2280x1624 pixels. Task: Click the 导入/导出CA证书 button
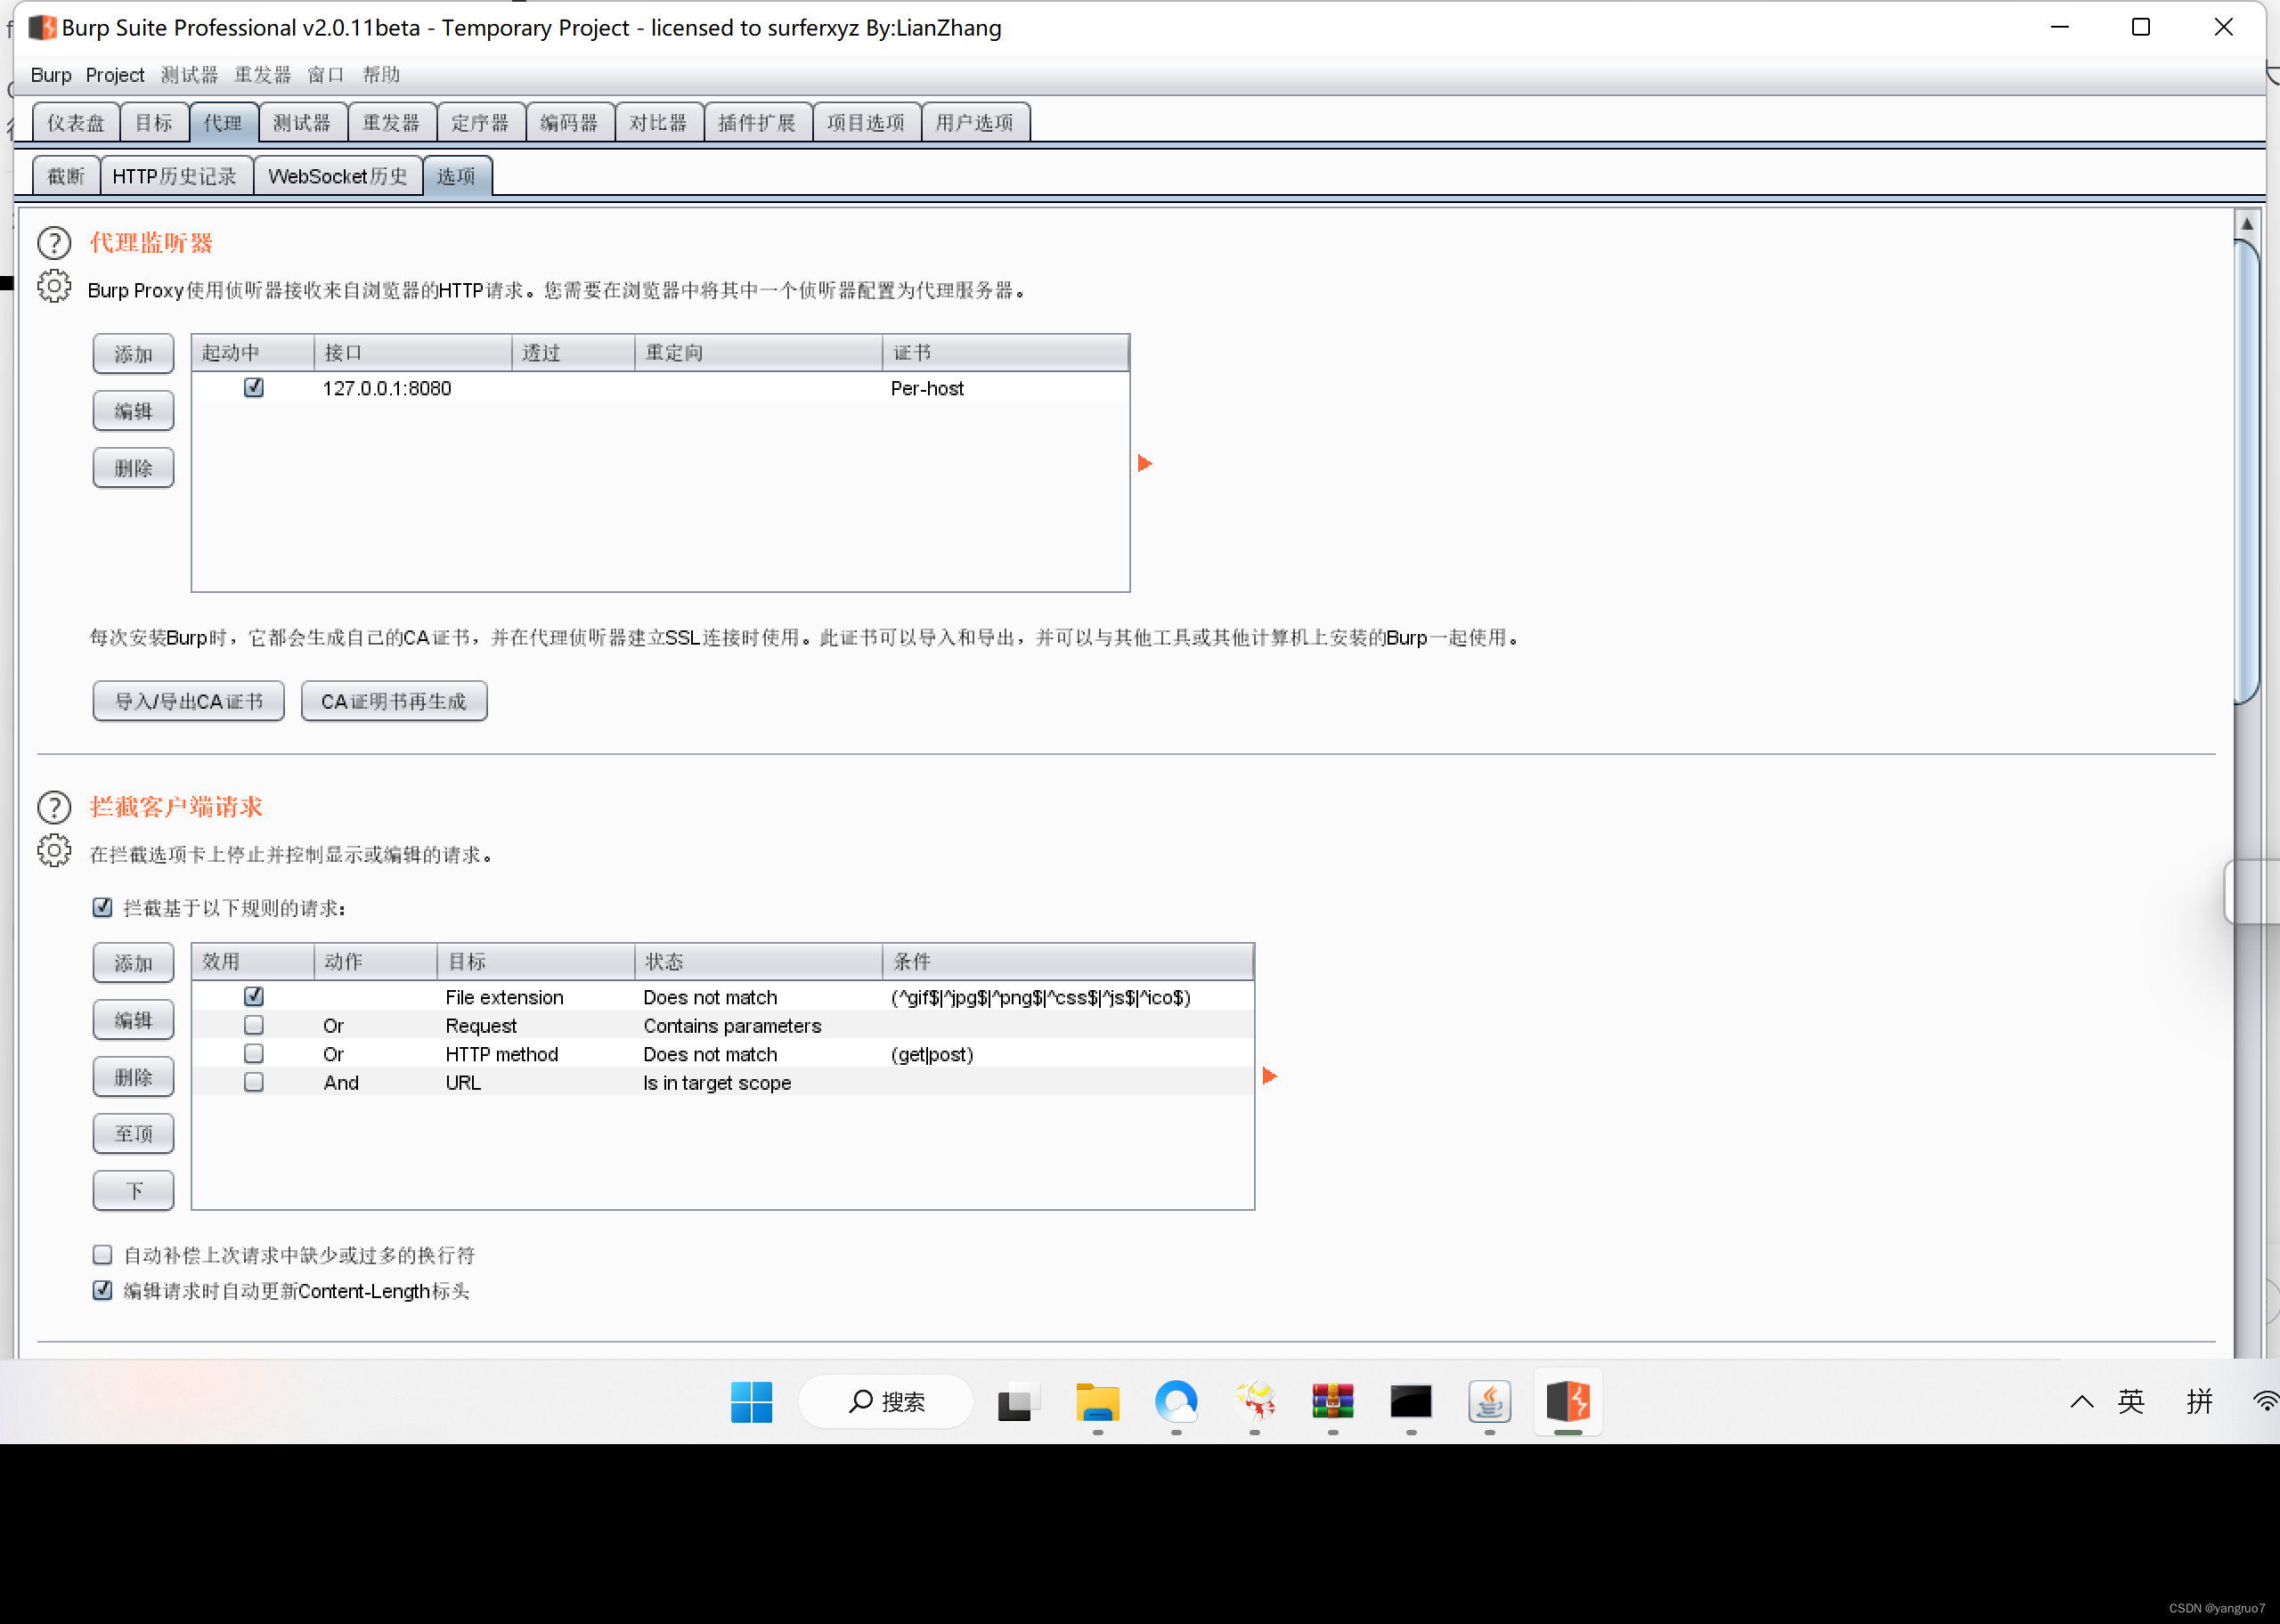pos(187,700)
